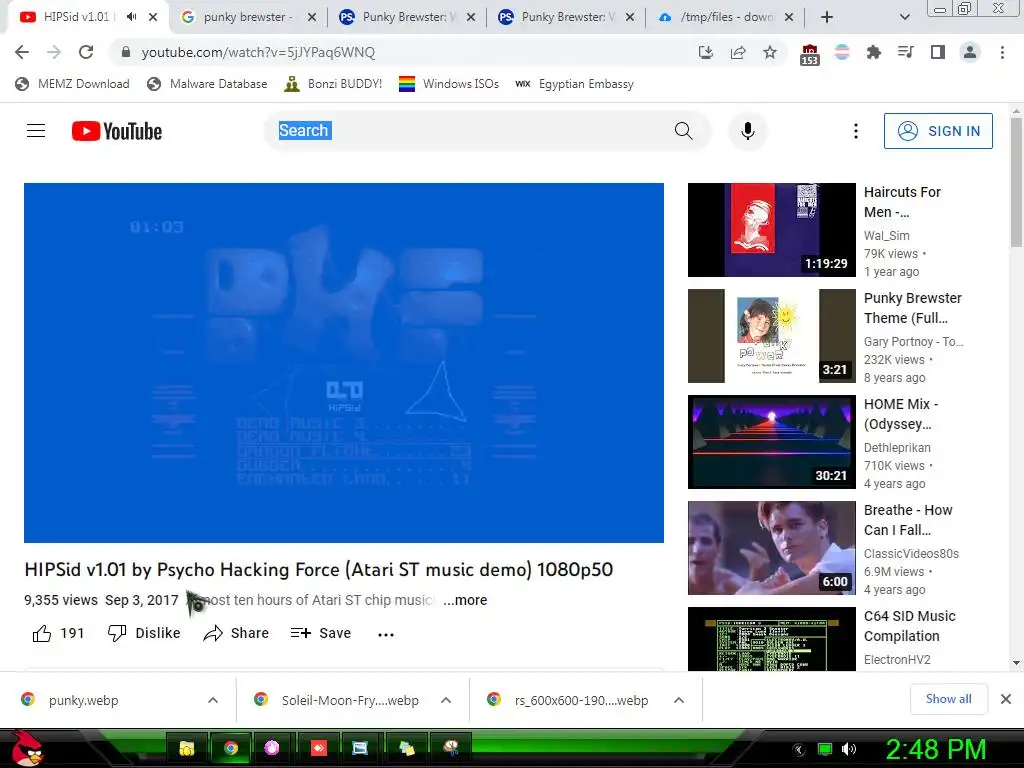Click the 2:48 PM taskbar clock
The width and height of the screenshot is (1024, 768).
pyautogui.click(x=935, y=749)
